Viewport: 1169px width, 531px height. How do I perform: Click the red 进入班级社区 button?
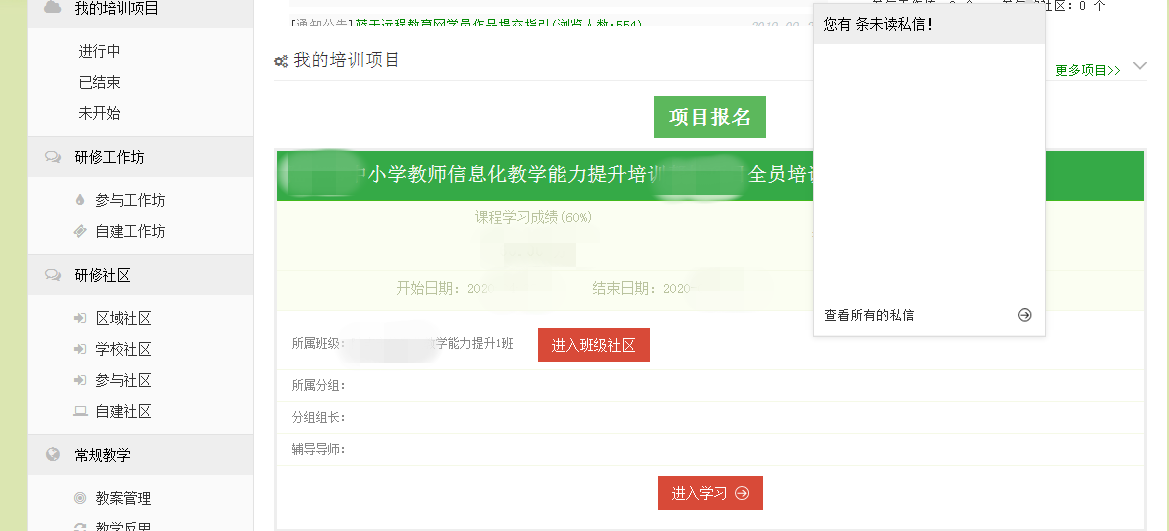pyautogui.click(x=593, y=345)
